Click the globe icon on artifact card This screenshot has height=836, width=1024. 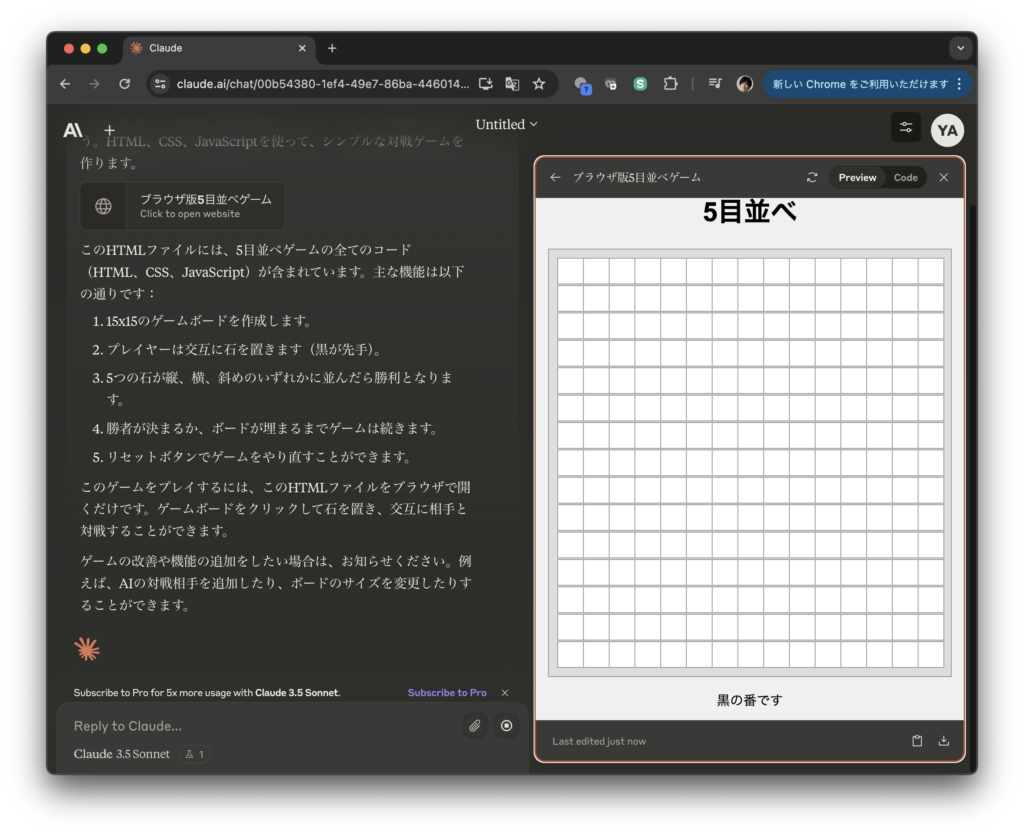103,206
